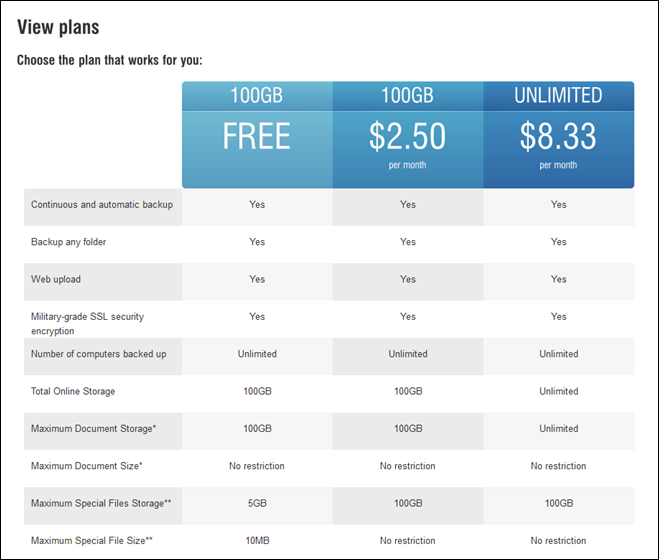Viewport: 659px width, 560px height.
Task: Click the 10MB special file size value
Action: coord(257,541)
